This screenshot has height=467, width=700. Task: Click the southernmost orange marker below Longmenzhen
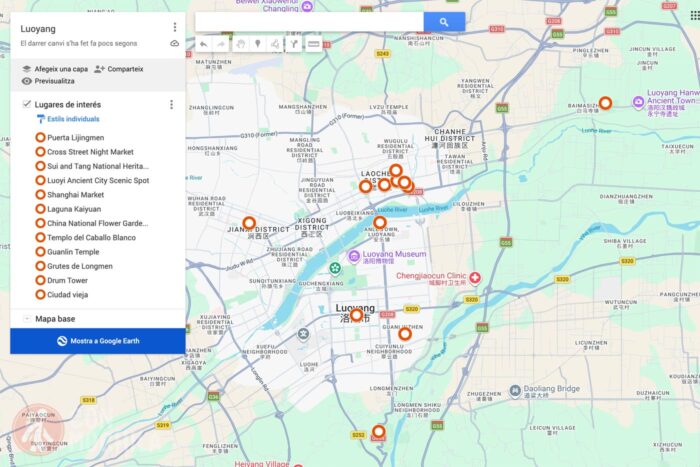coord(379,432)
